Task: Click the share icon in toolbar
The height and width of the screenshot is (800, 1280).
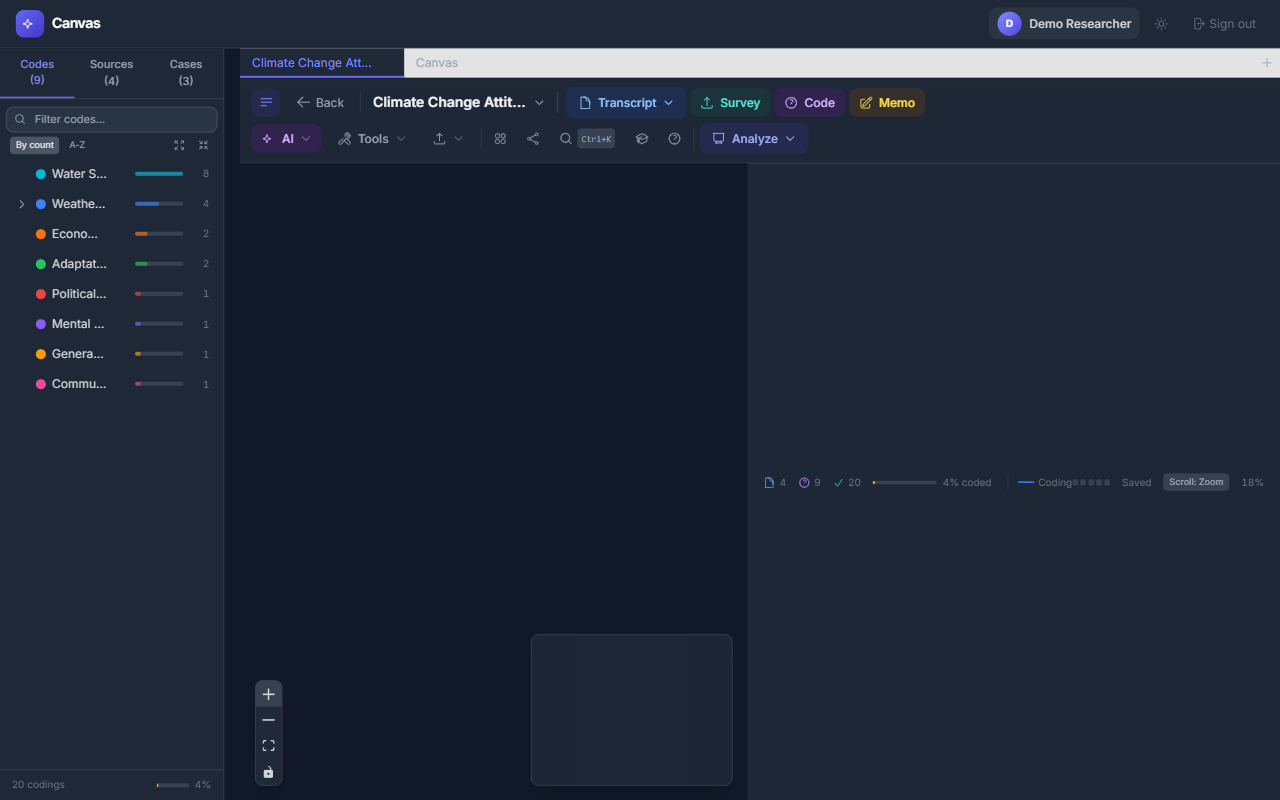Action: click(x=533, y=139)
